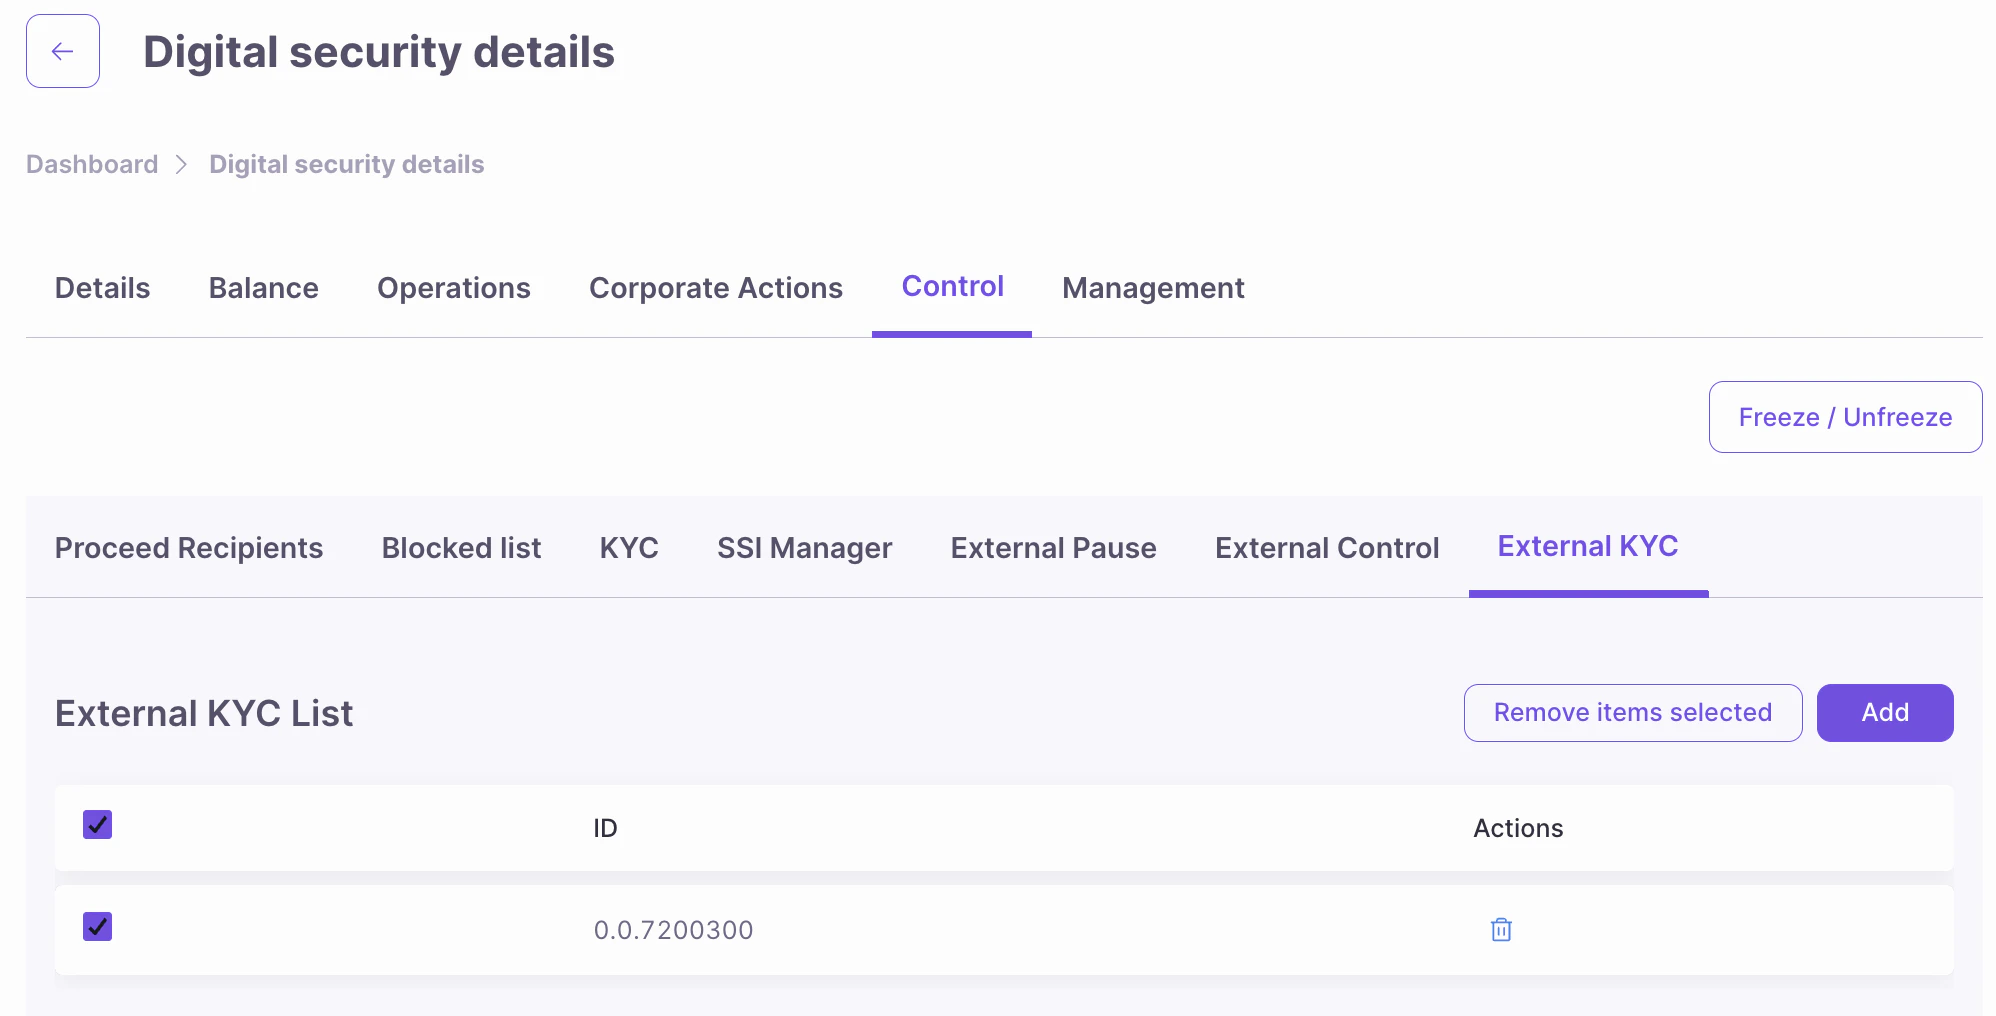The width and height of the screenshot is (1996, 1016).
Task: Switch to the Blocked list sub-tab
Action: (x=461, y=548)
